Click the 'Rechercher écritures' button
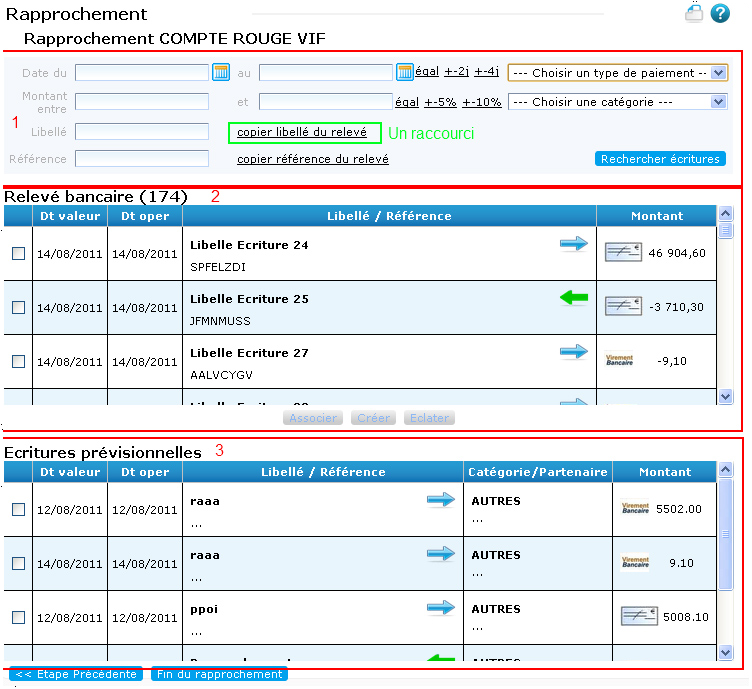752x689 pixels. (660, 159)
